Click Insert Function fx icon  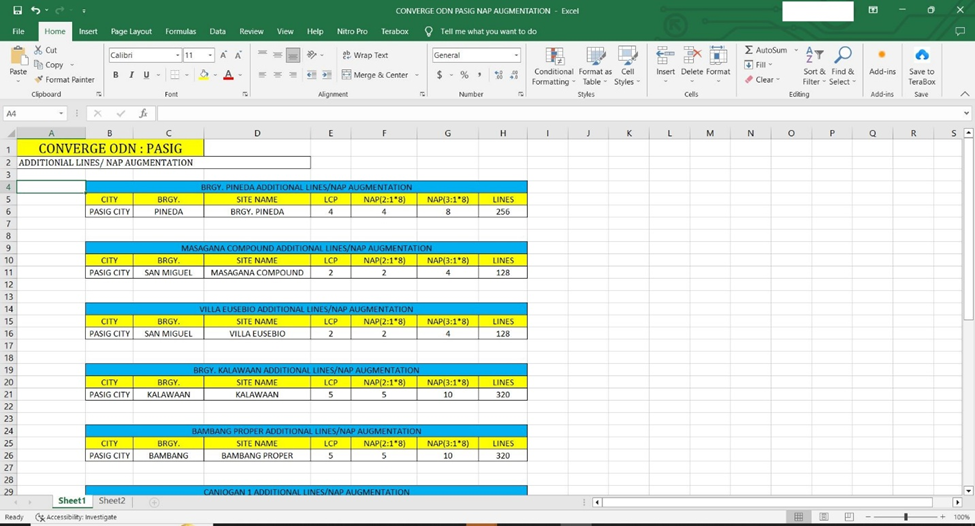[x=143, y=113]
